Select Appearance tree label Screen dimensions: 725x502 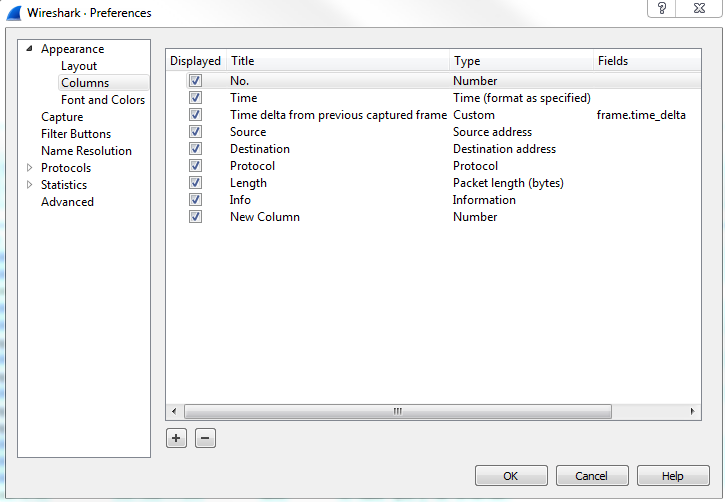point(72,49)
